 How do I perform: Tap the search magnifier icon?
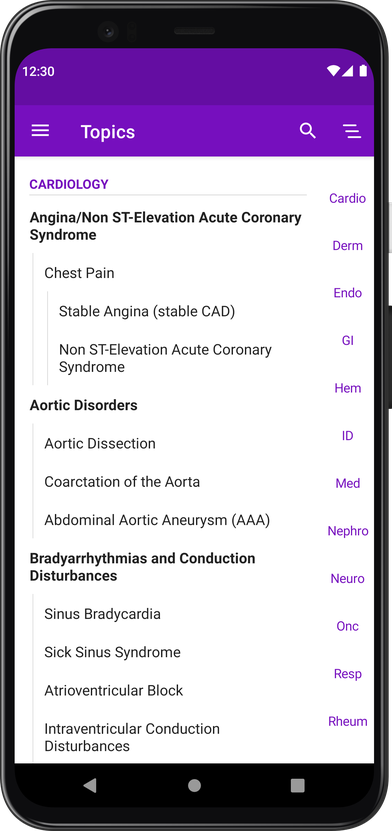308,130
